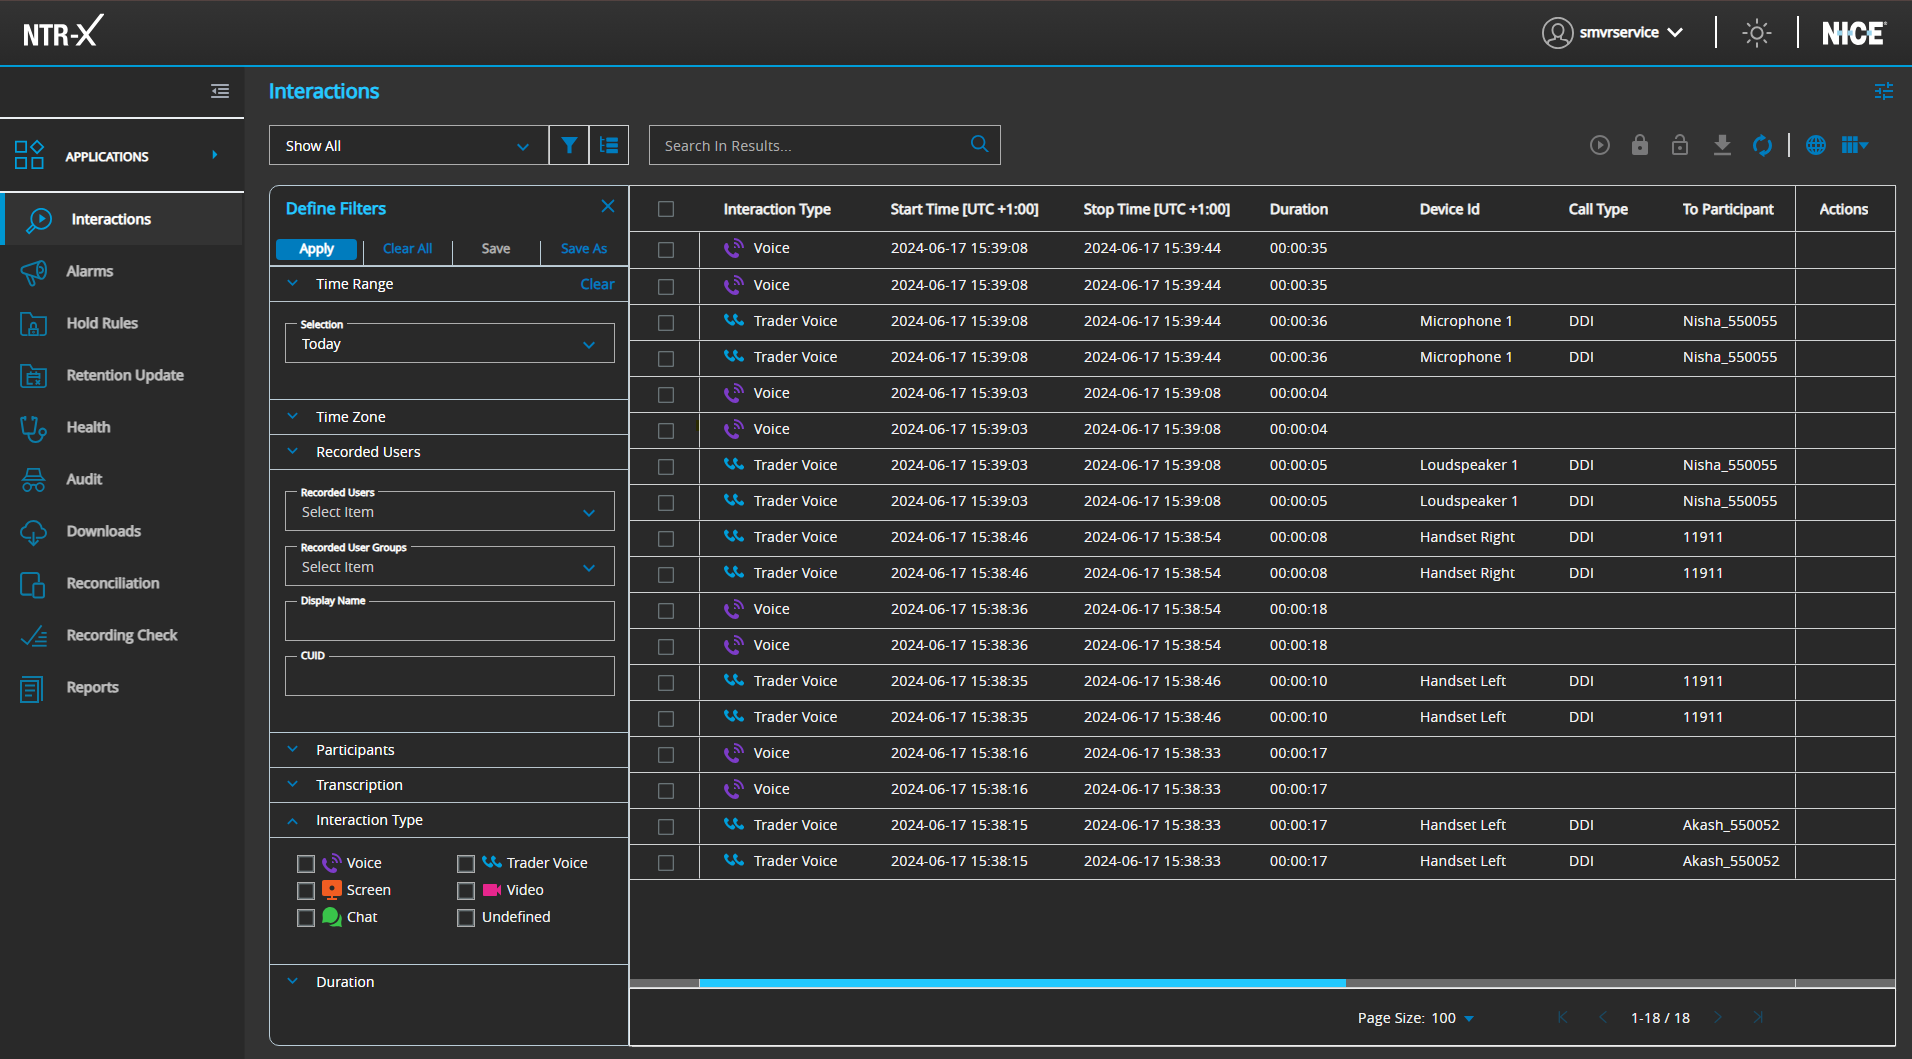
Task: Toggle the select-all header checkbox
Action: 666,209
